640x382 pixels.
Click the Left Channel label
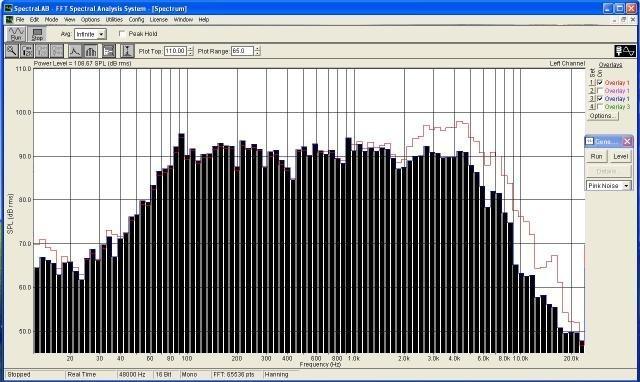(x=567, y=64)
